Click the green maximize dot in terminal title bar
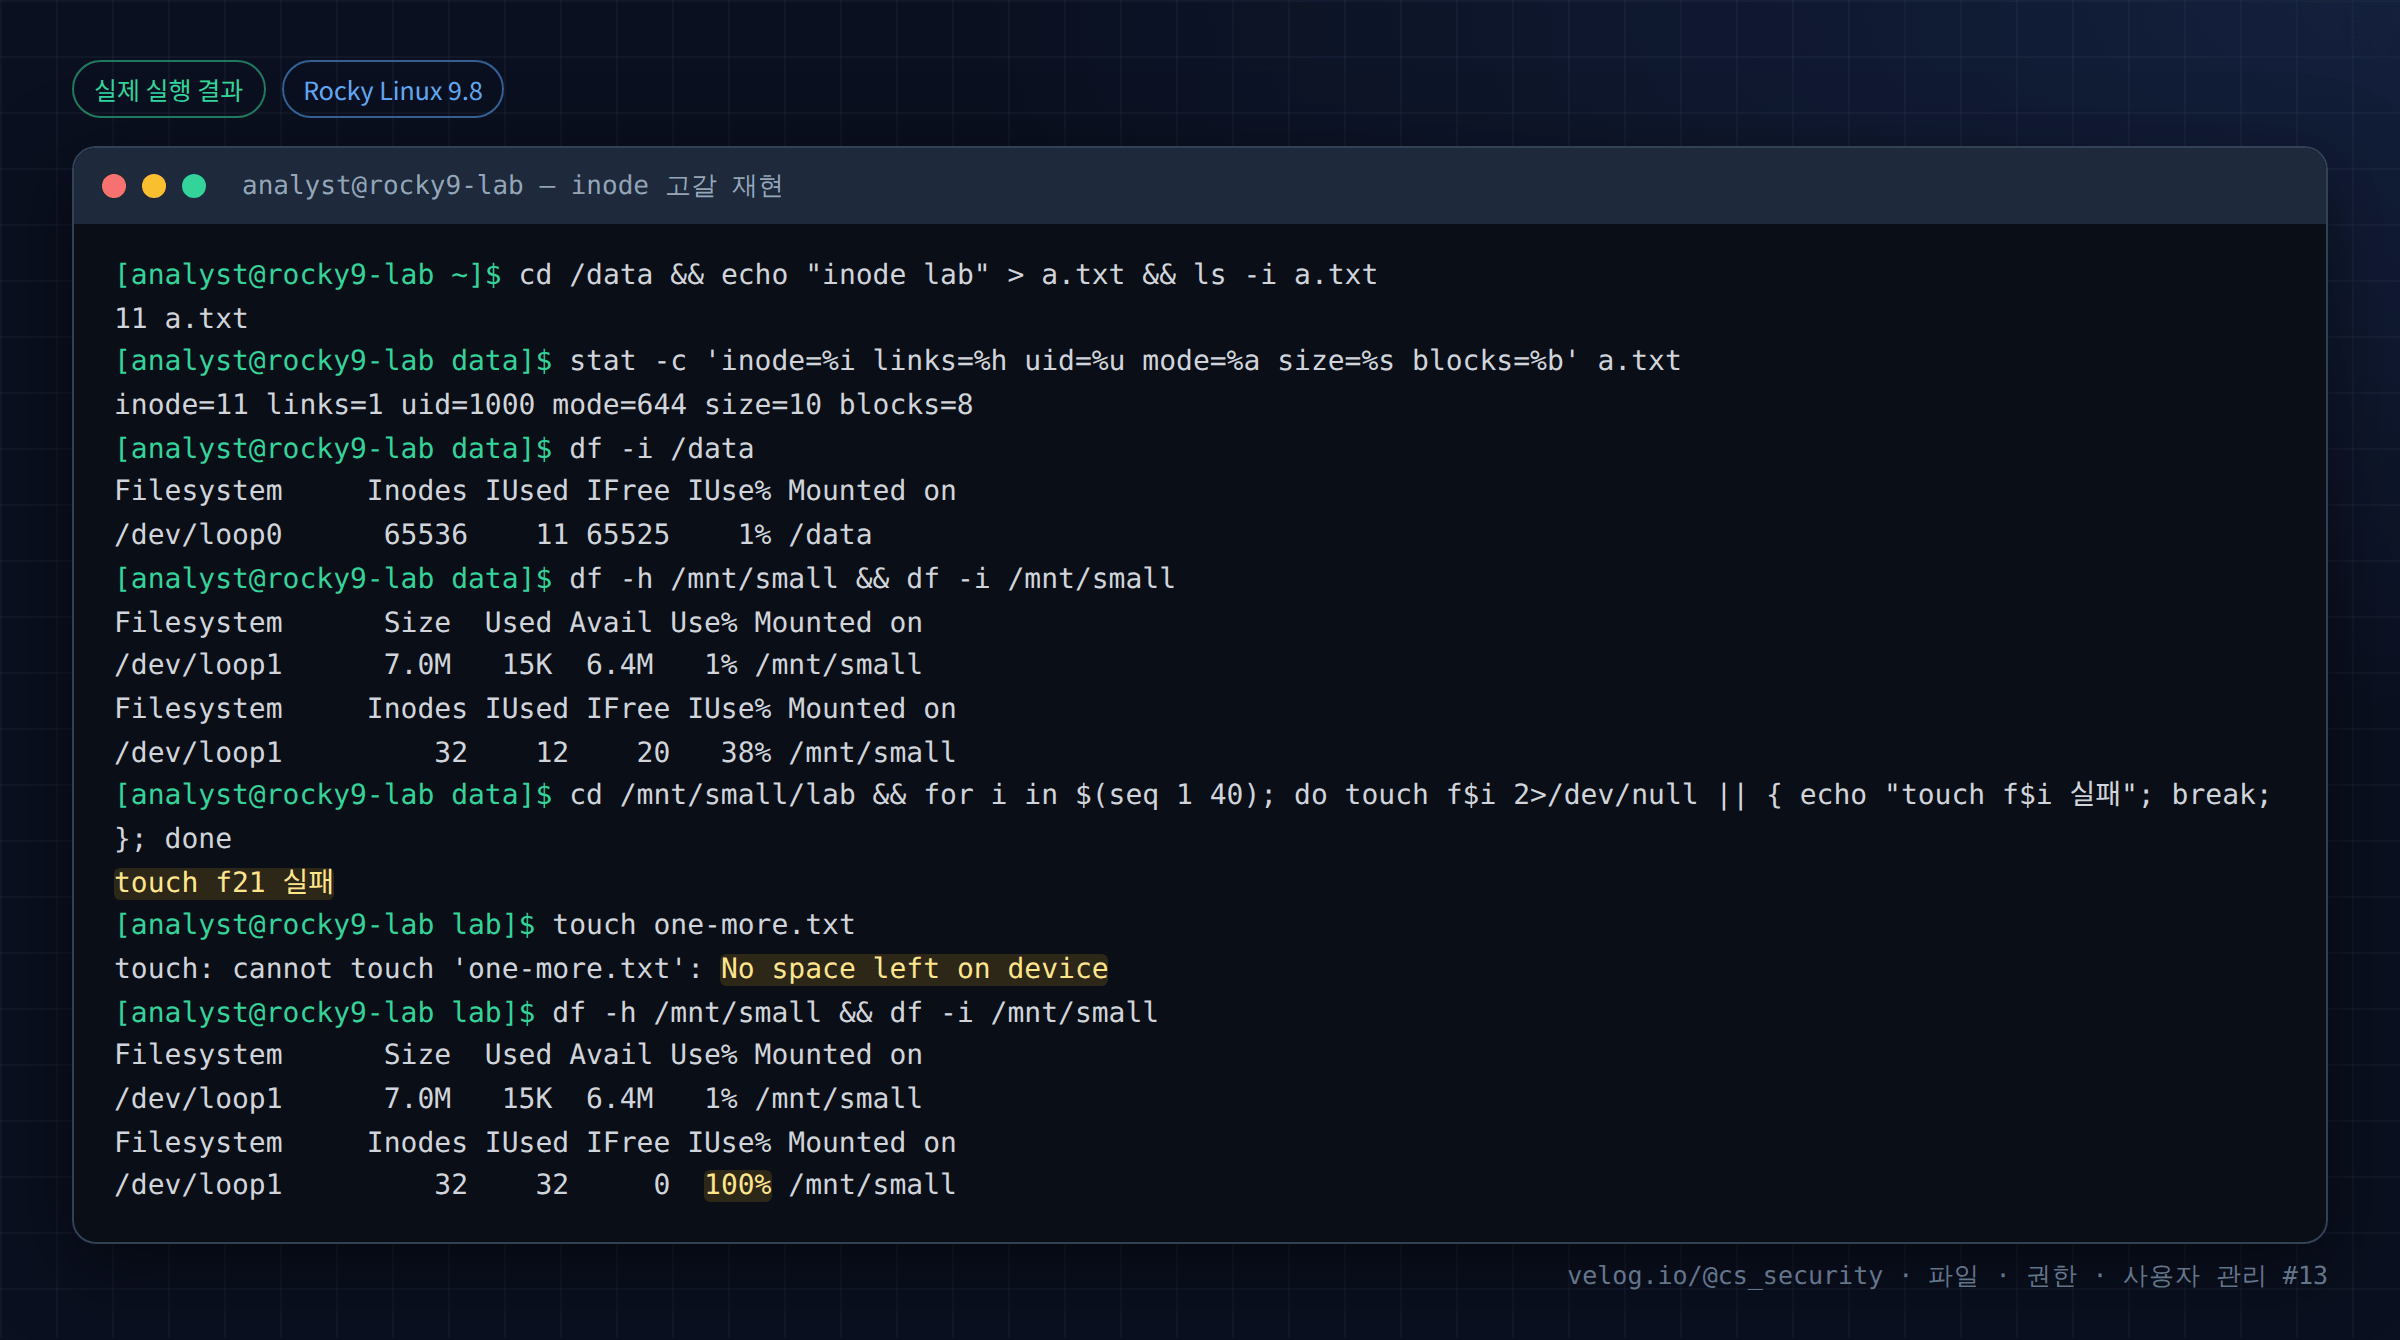Screen dimensions: 2400x1340 (x=194, y=186)
